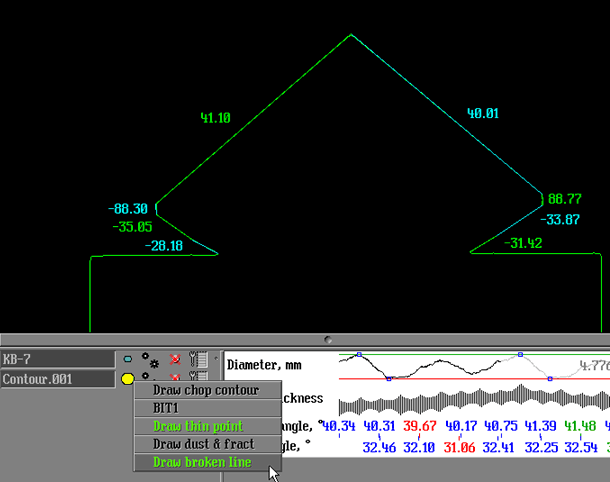610x482 pixels.
Task: Select 'Draw chop contour' in popup menu
Action: click(x=205, y=390)
